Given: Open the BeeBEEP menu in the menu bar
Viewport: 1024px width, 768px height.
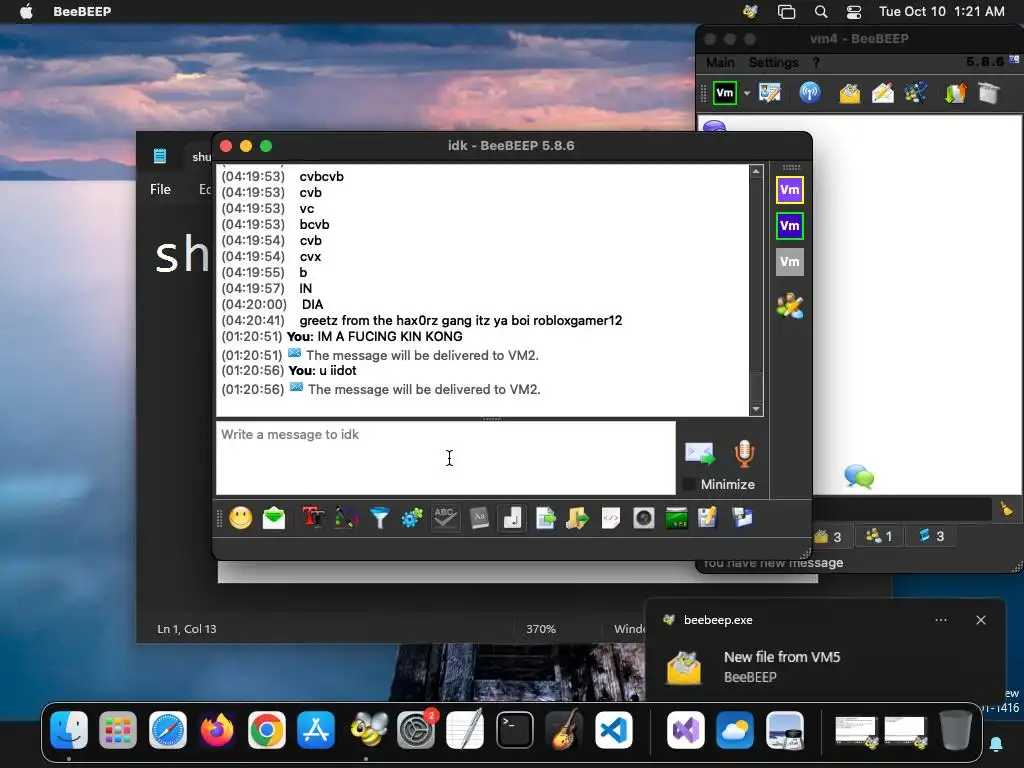Looking at the screenshot, I should pos(82,11).
